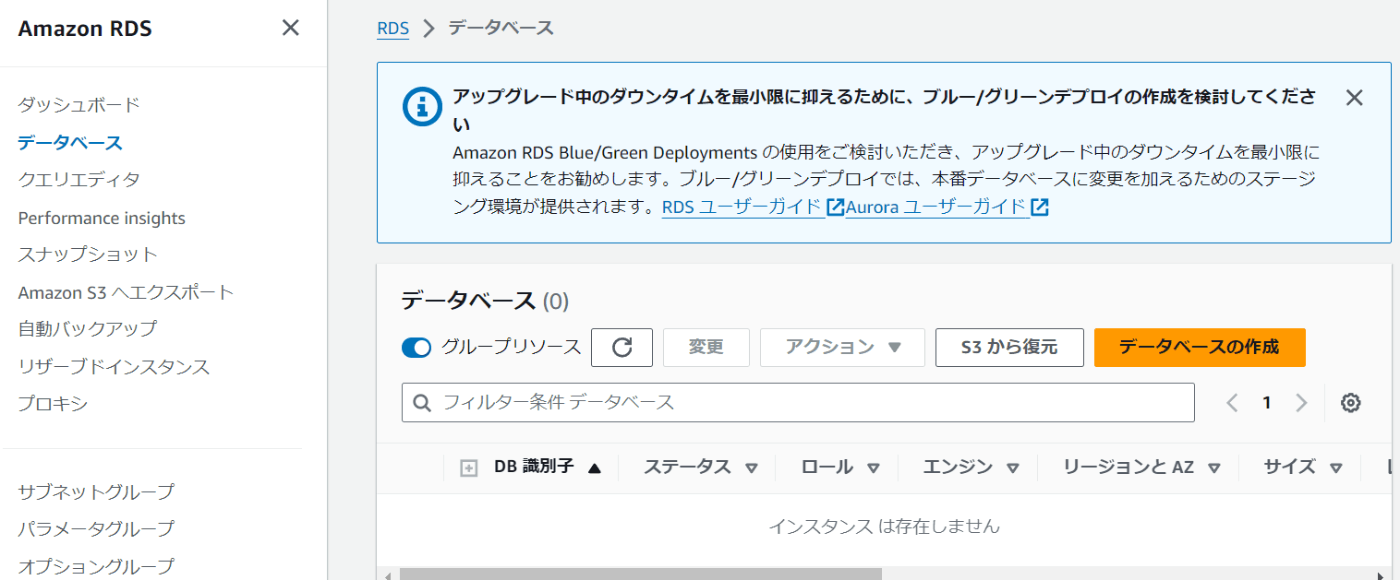This screenshot has height=580, width=1400.
Task: Dismiss the blue/green deployment info banner
Action: (x=1354, y=97)
